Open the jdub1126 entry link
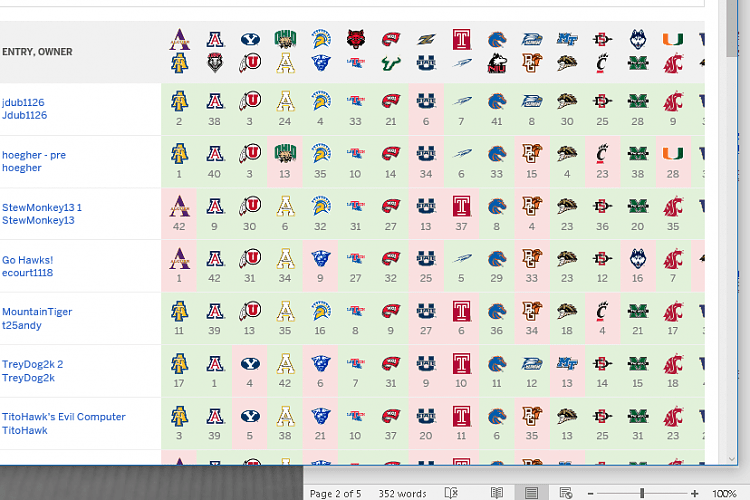This screenshot has height=500, width=750. 23,102
